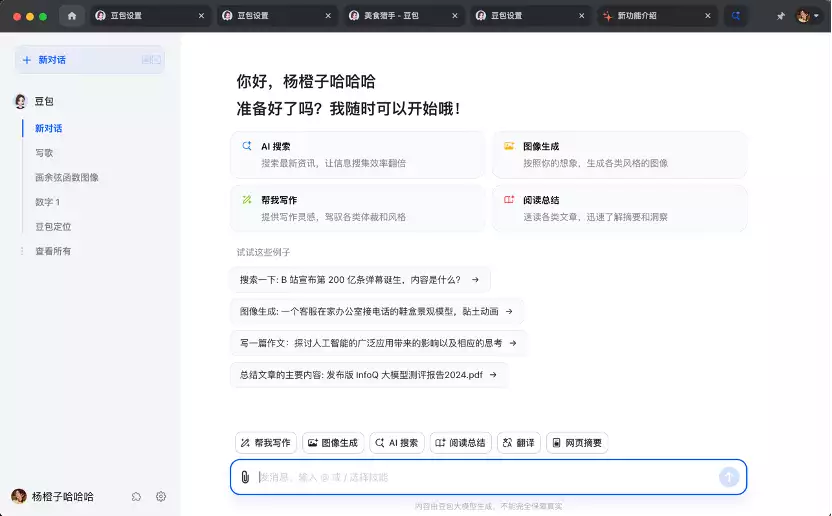832x516 pixels.
Task: Click the plus icon on 新对话 button
Action: coord(27,60)
